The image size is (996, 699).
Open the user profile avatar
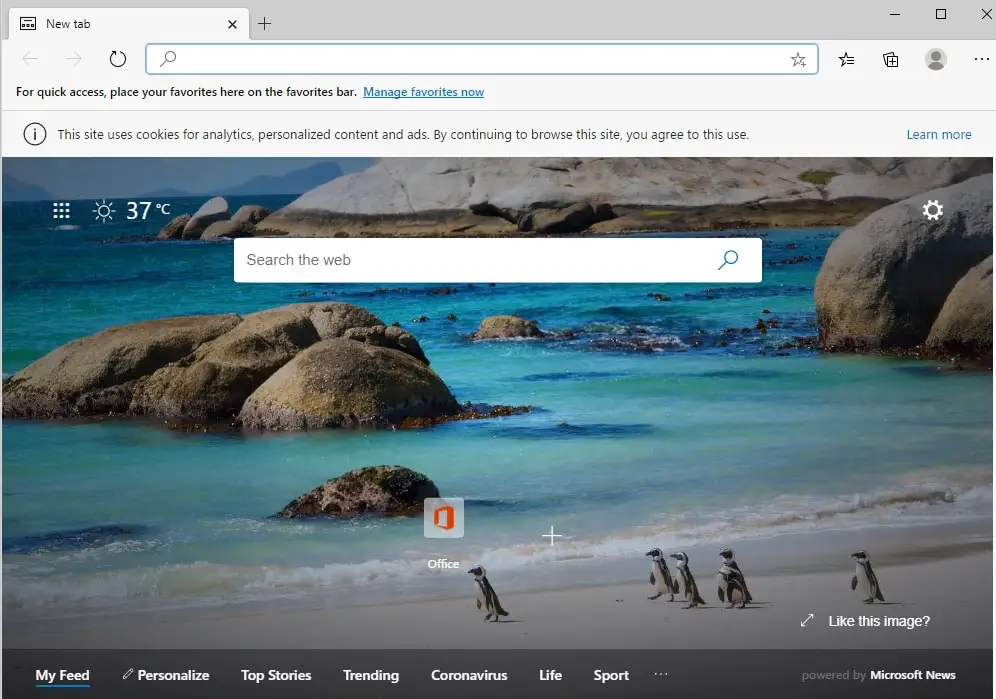[x=936, y=59]
